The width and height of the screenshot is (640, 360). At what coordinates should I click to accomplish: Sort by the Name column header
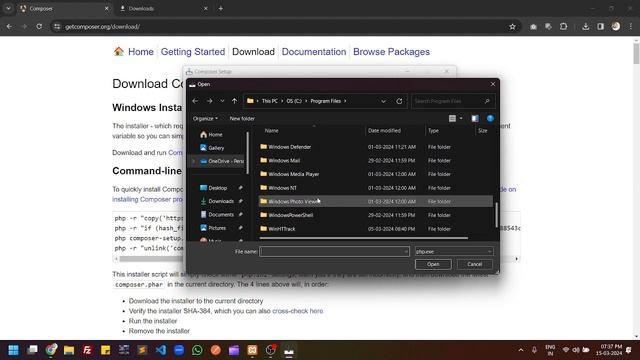[271, 131]
